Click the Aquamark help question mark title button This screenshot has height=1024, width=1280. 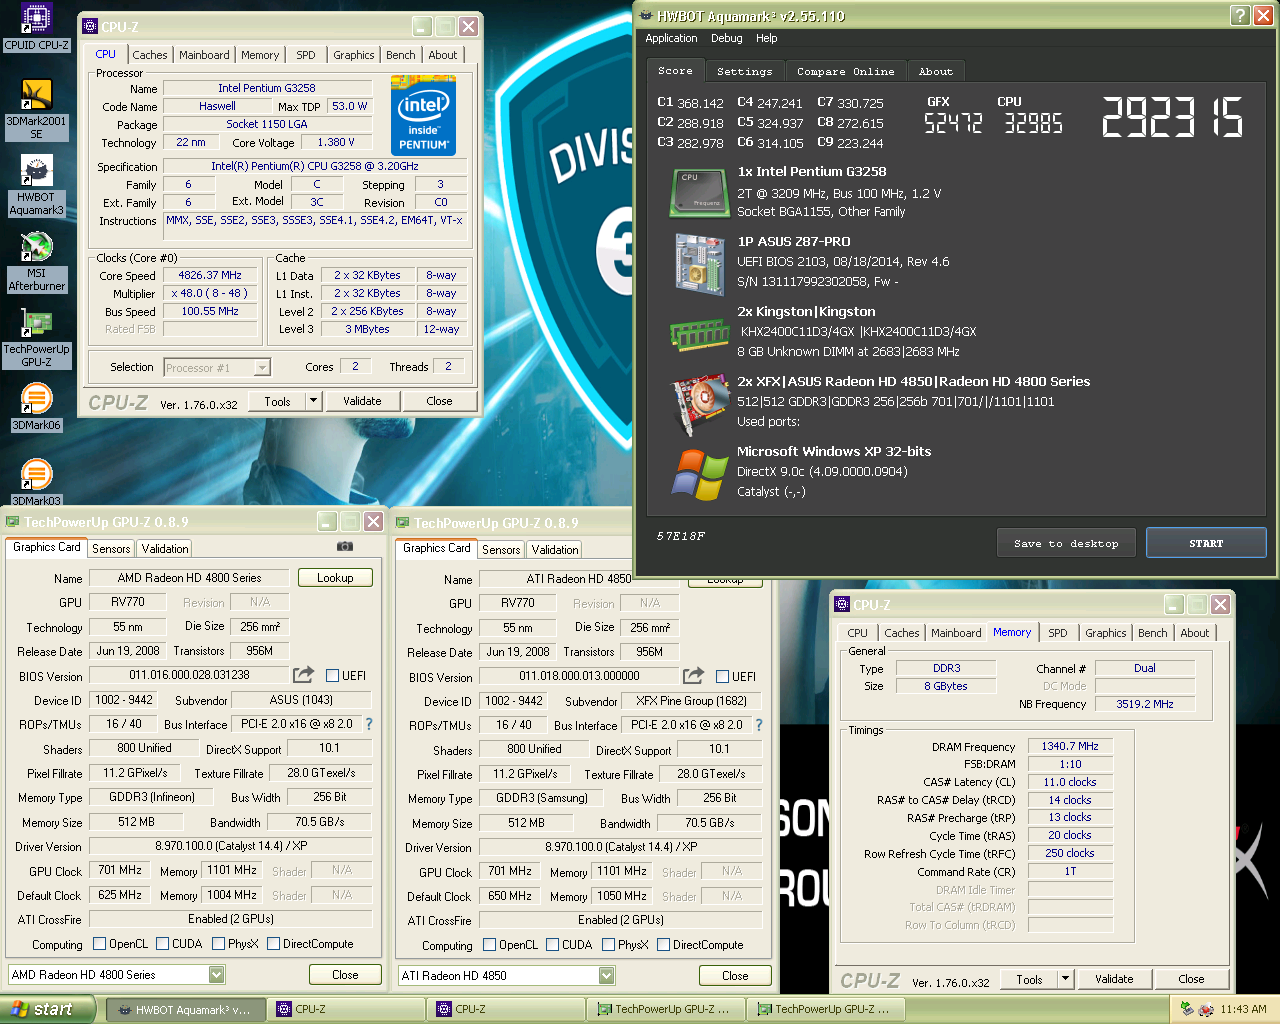(1239, 15)
